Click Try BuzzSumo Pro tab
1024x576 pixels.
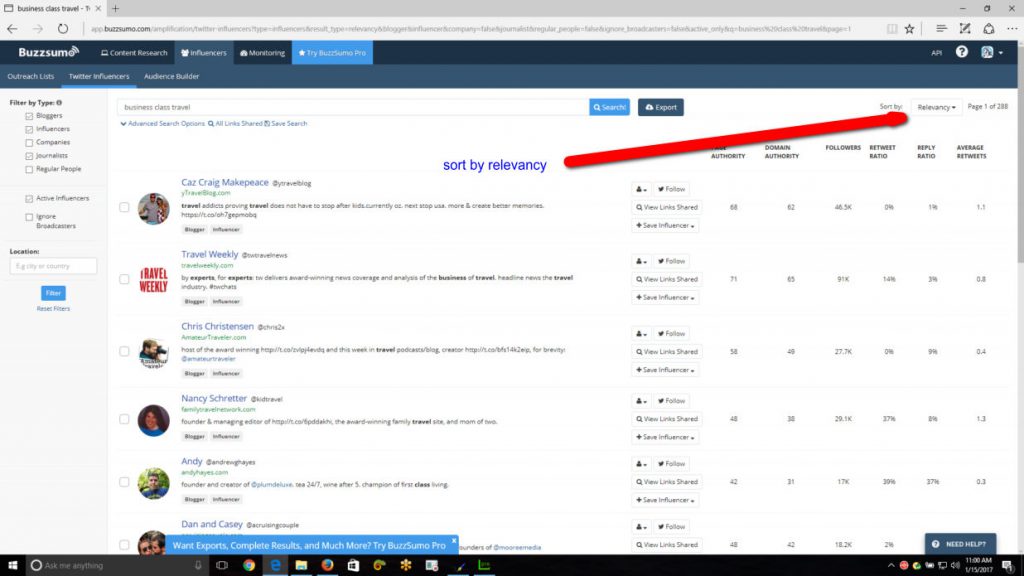(x=332, y=53)
